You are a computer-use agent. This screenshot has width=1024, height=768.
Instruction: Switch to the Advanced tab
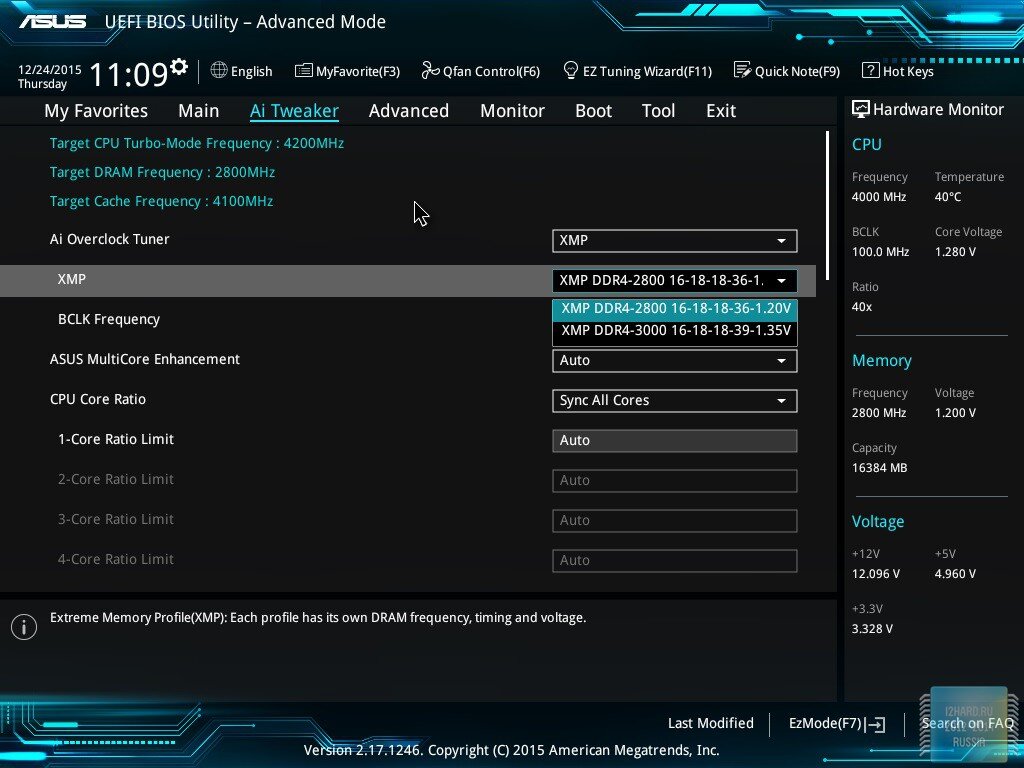coord(408,110)
